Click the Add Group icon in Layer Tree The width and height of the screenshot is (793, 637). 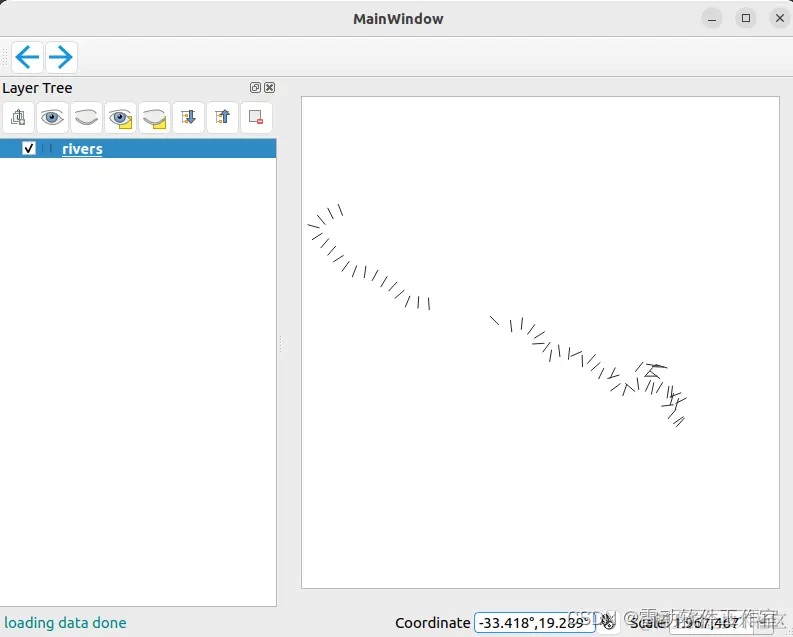18,117
